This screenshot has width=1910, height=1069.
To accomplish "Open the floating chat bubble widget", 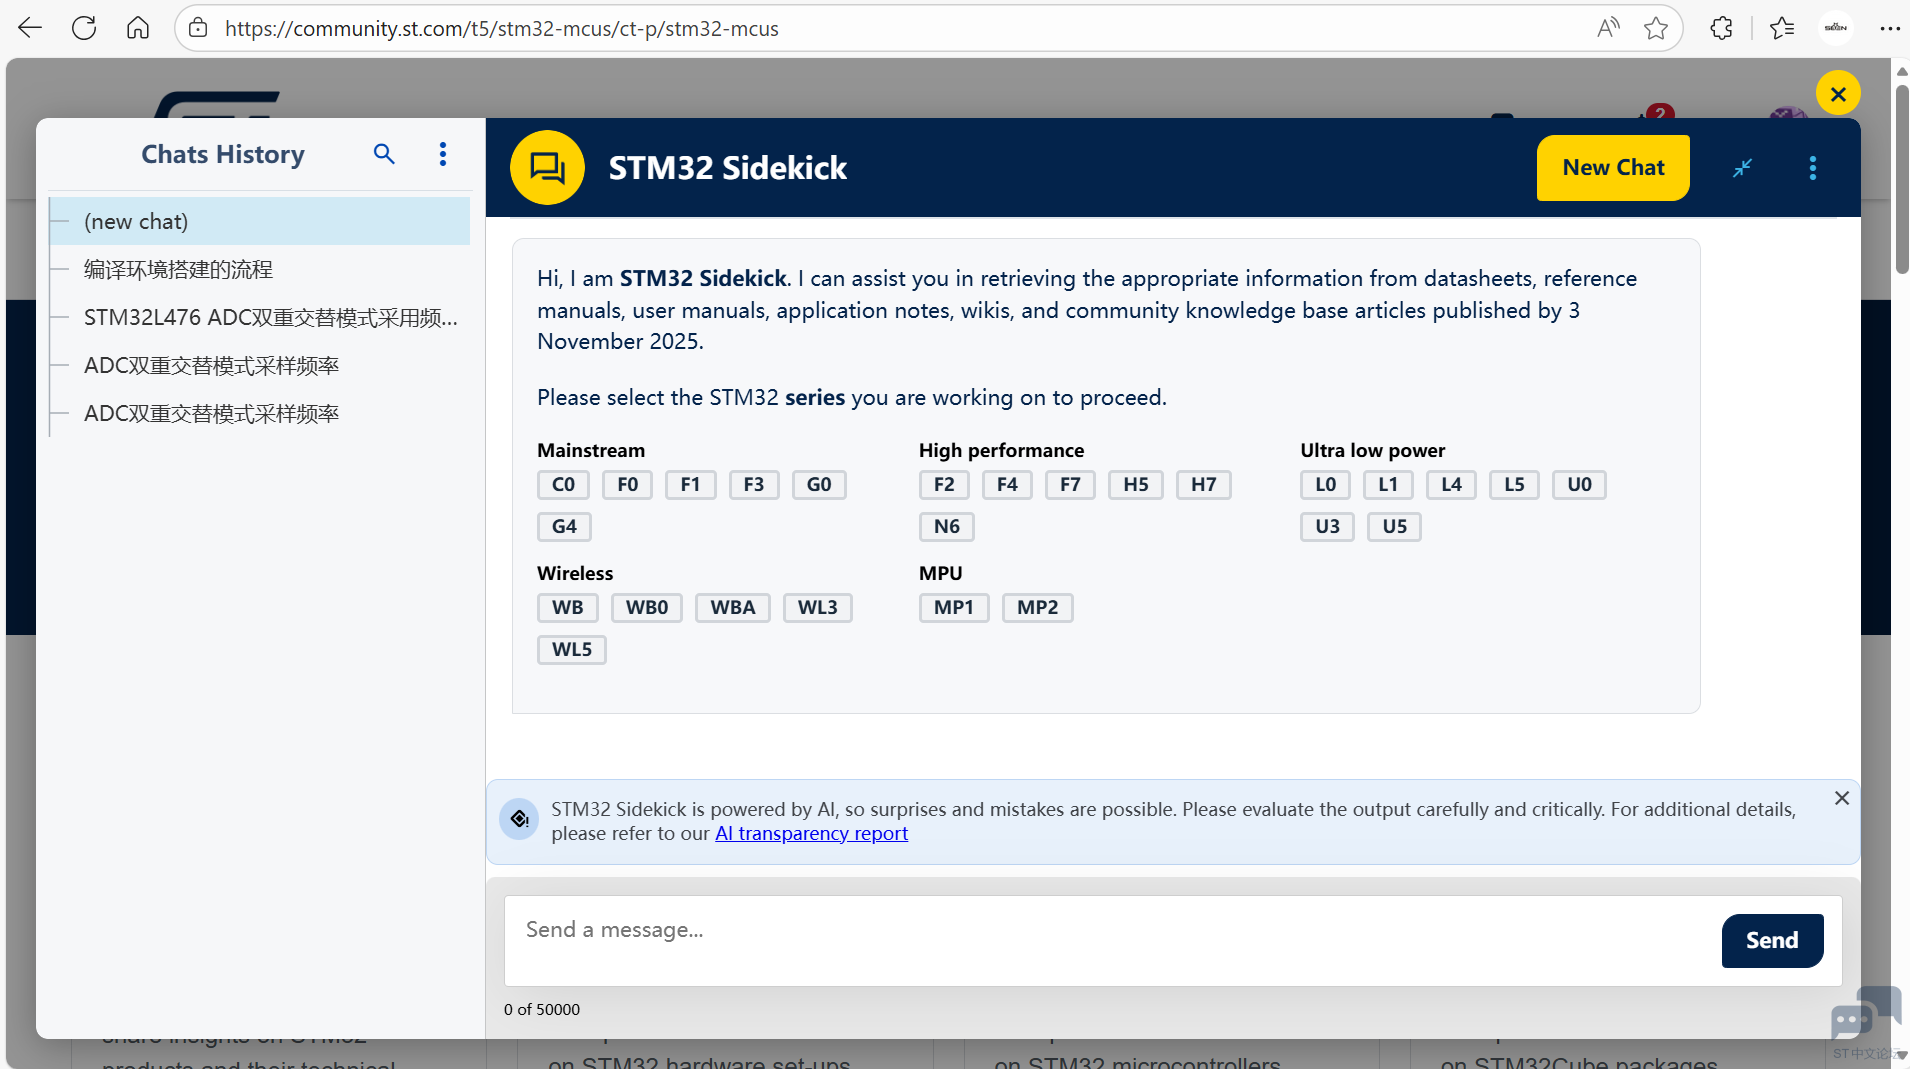I will click(1865, 1014).
